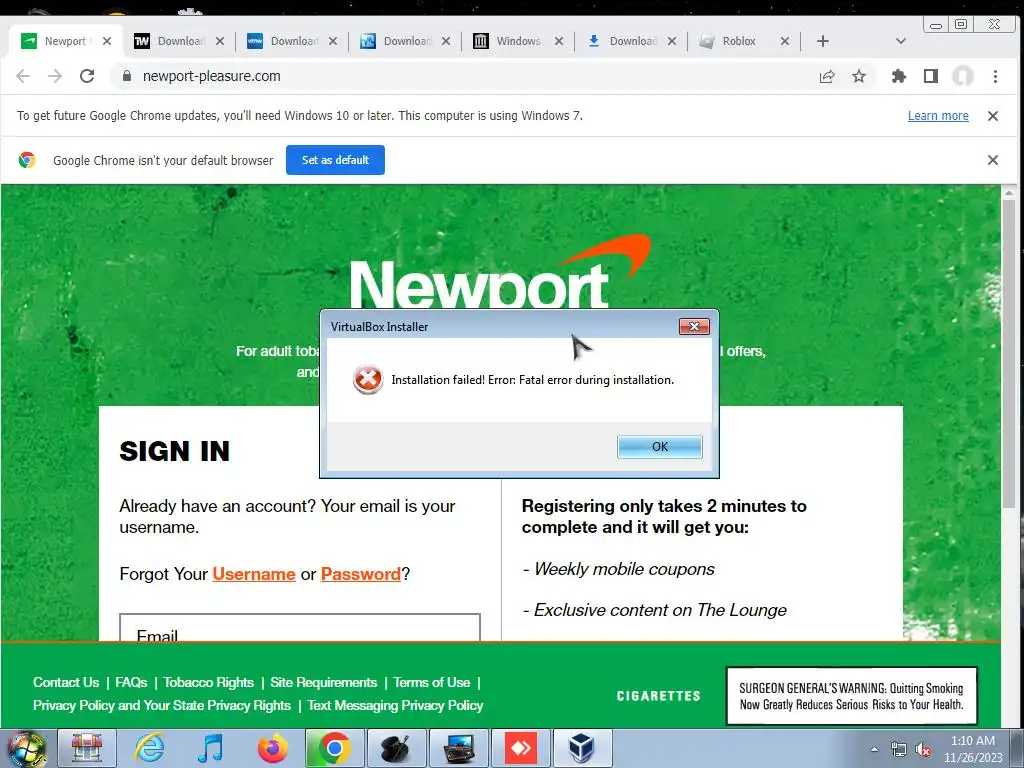
Task: Open the Terms of Use link
Action: pos(432,682)
